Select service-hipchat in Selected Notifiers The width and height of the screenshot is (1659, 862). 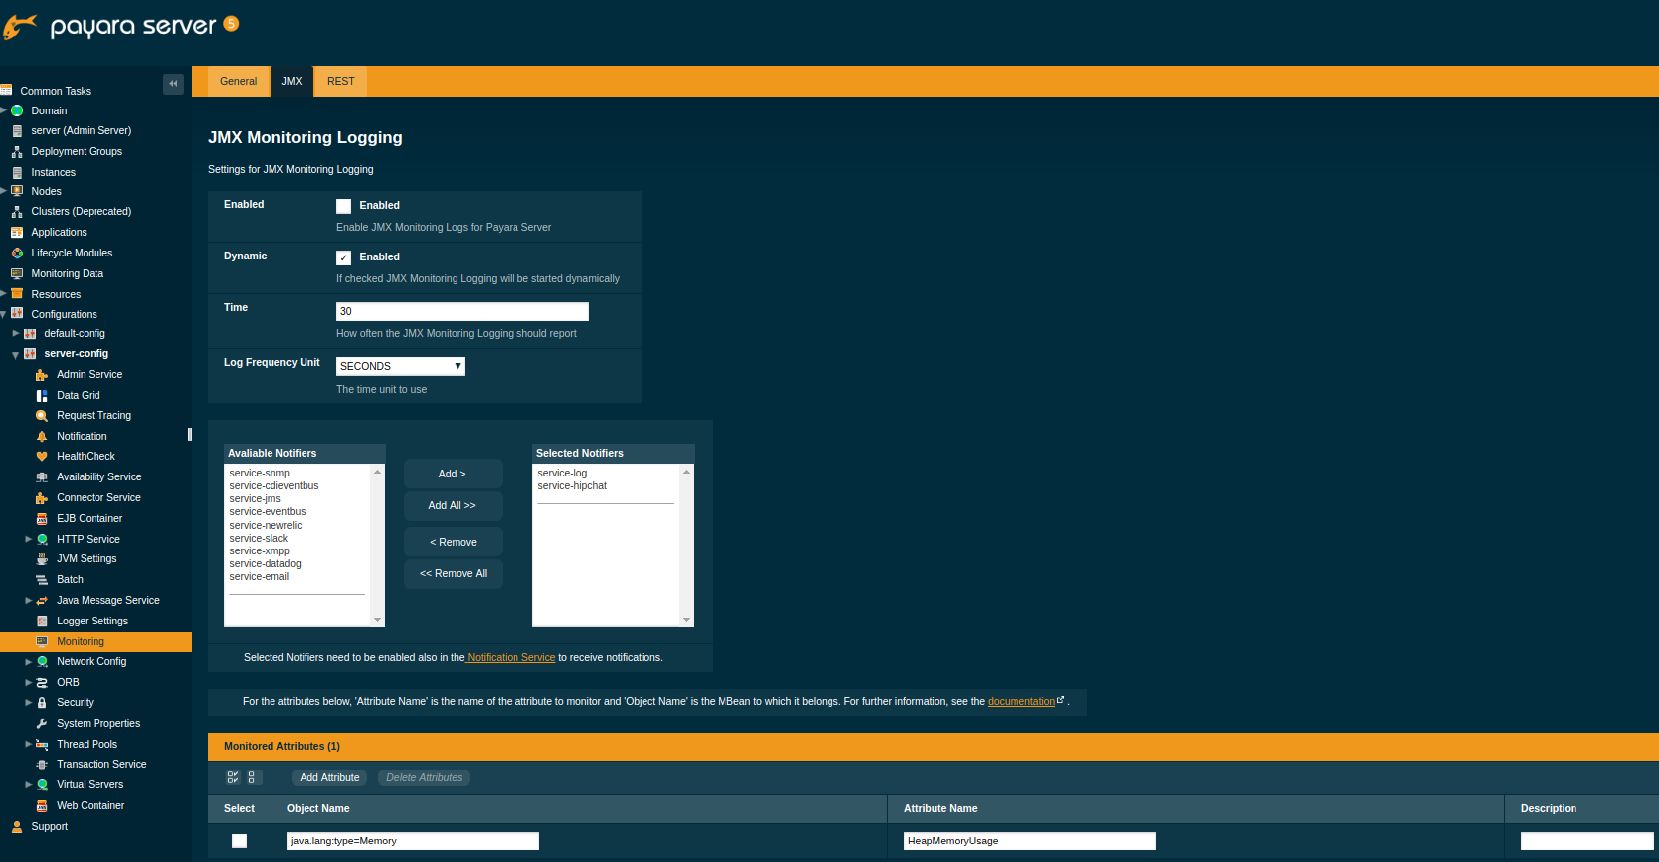pos(572,486)
